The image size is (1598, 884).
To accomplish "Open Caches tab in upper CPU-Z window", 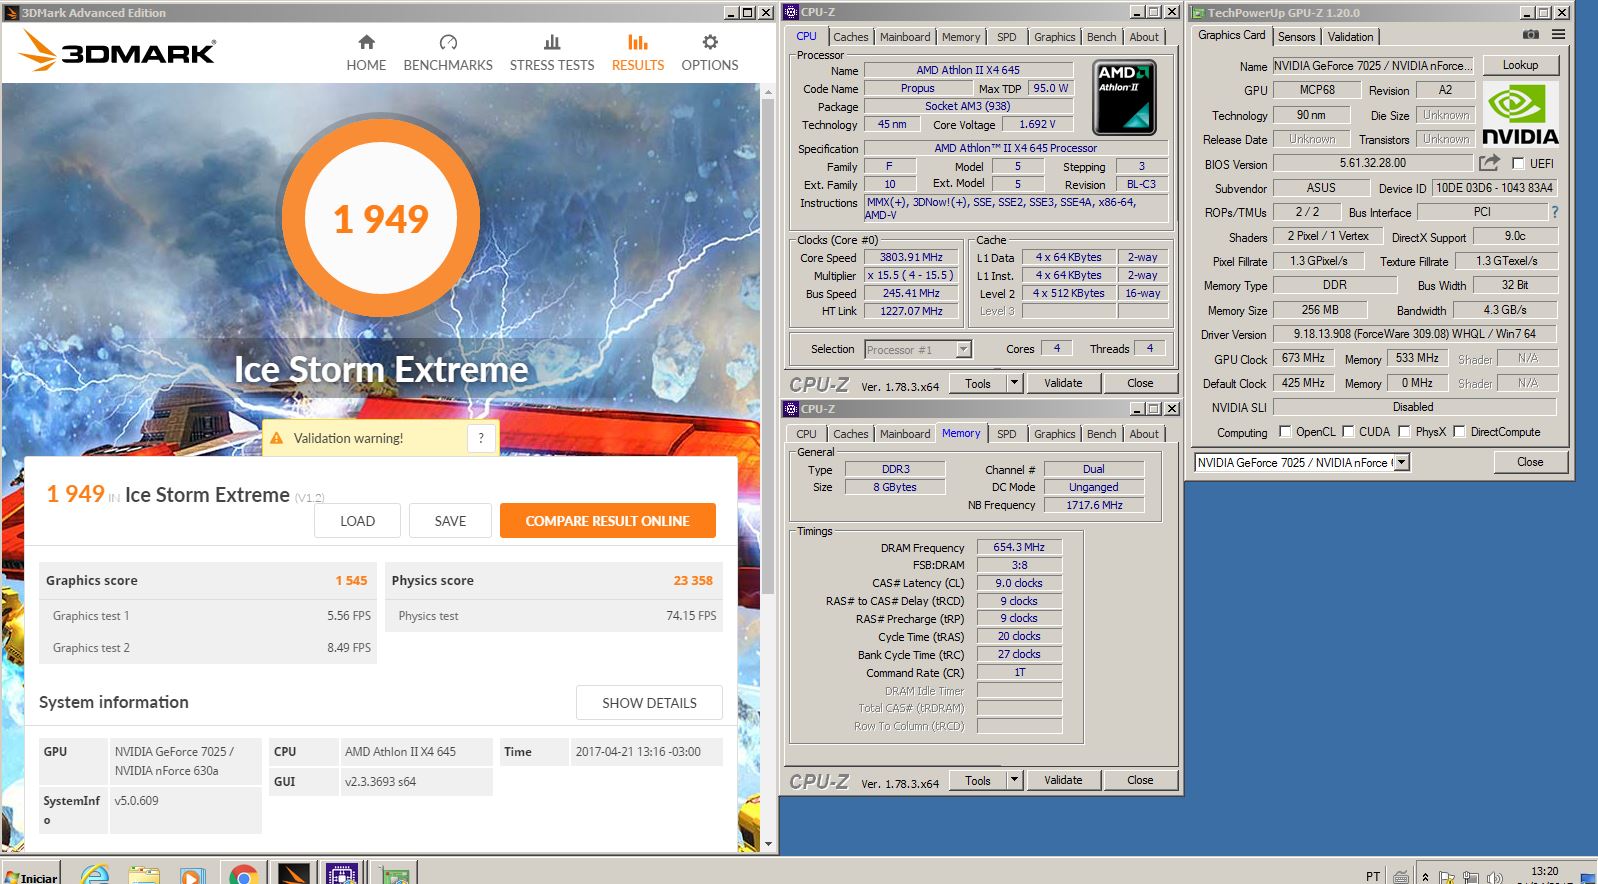I will point(851,37).
